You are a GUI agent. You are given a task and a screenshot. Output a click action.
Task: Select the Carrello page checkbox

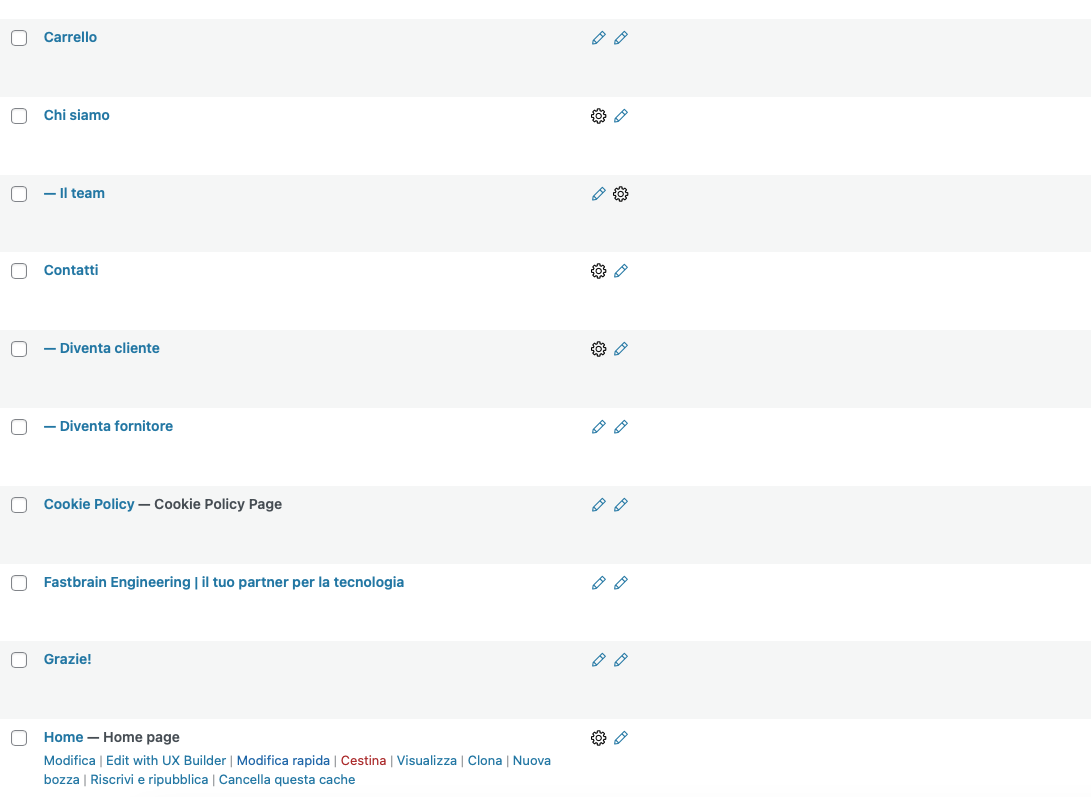(x=19, y=38)
